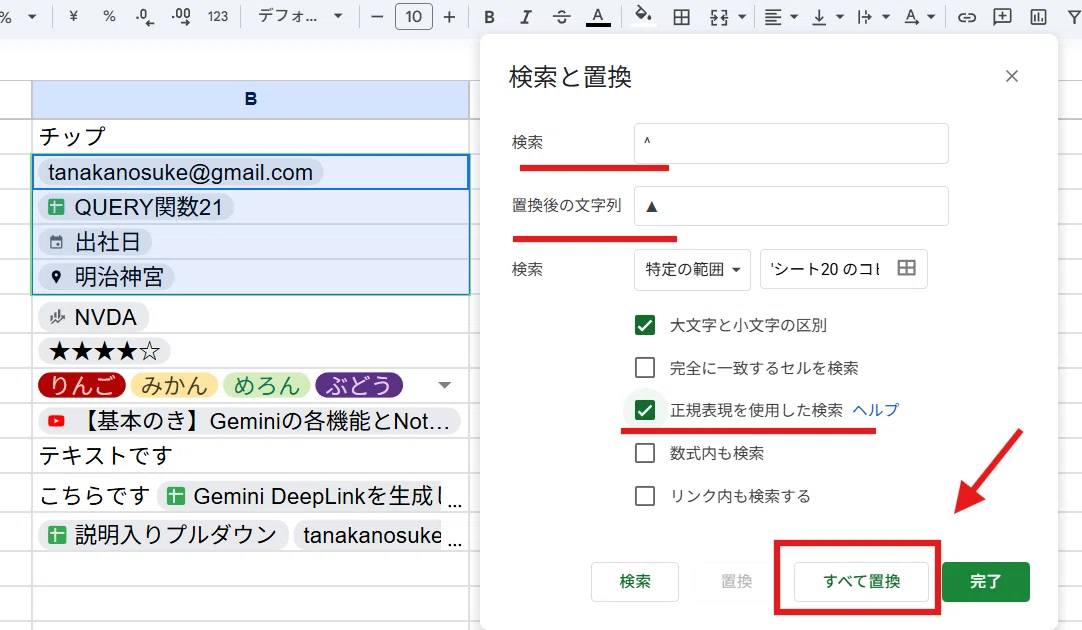Toggle italic formatting
The height and width of the screenshot is (630, 1082).
pos(525,17)
